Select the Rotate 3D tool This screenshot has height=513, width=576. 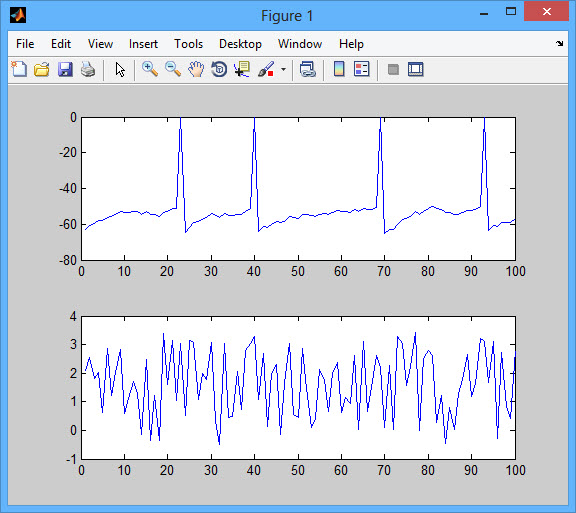point(219,69)
